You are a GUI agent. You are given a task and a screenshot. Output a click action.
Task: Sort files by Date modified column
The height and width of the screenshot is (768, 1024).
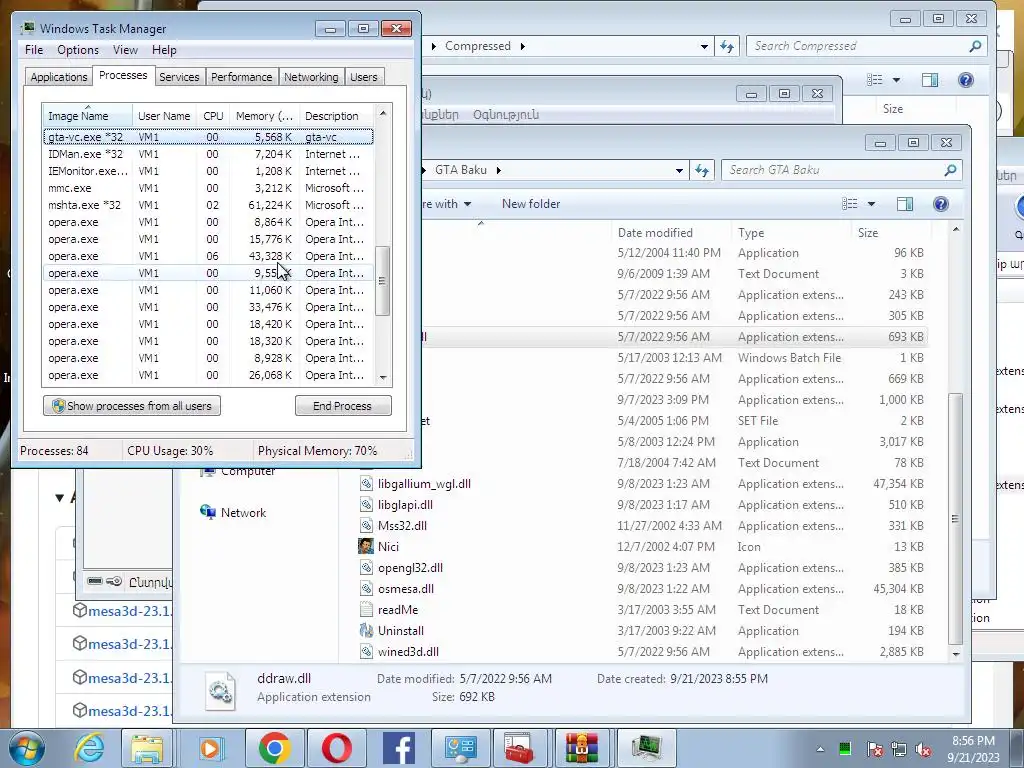pos(671,232)
